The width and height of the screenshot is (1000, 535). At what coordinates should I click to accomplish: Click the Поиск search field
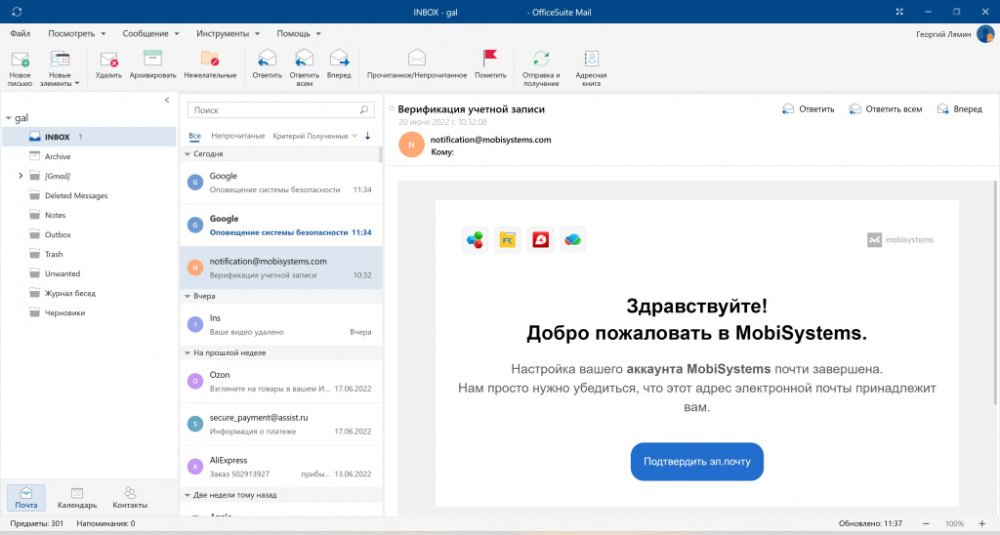(x=274, y=110)
